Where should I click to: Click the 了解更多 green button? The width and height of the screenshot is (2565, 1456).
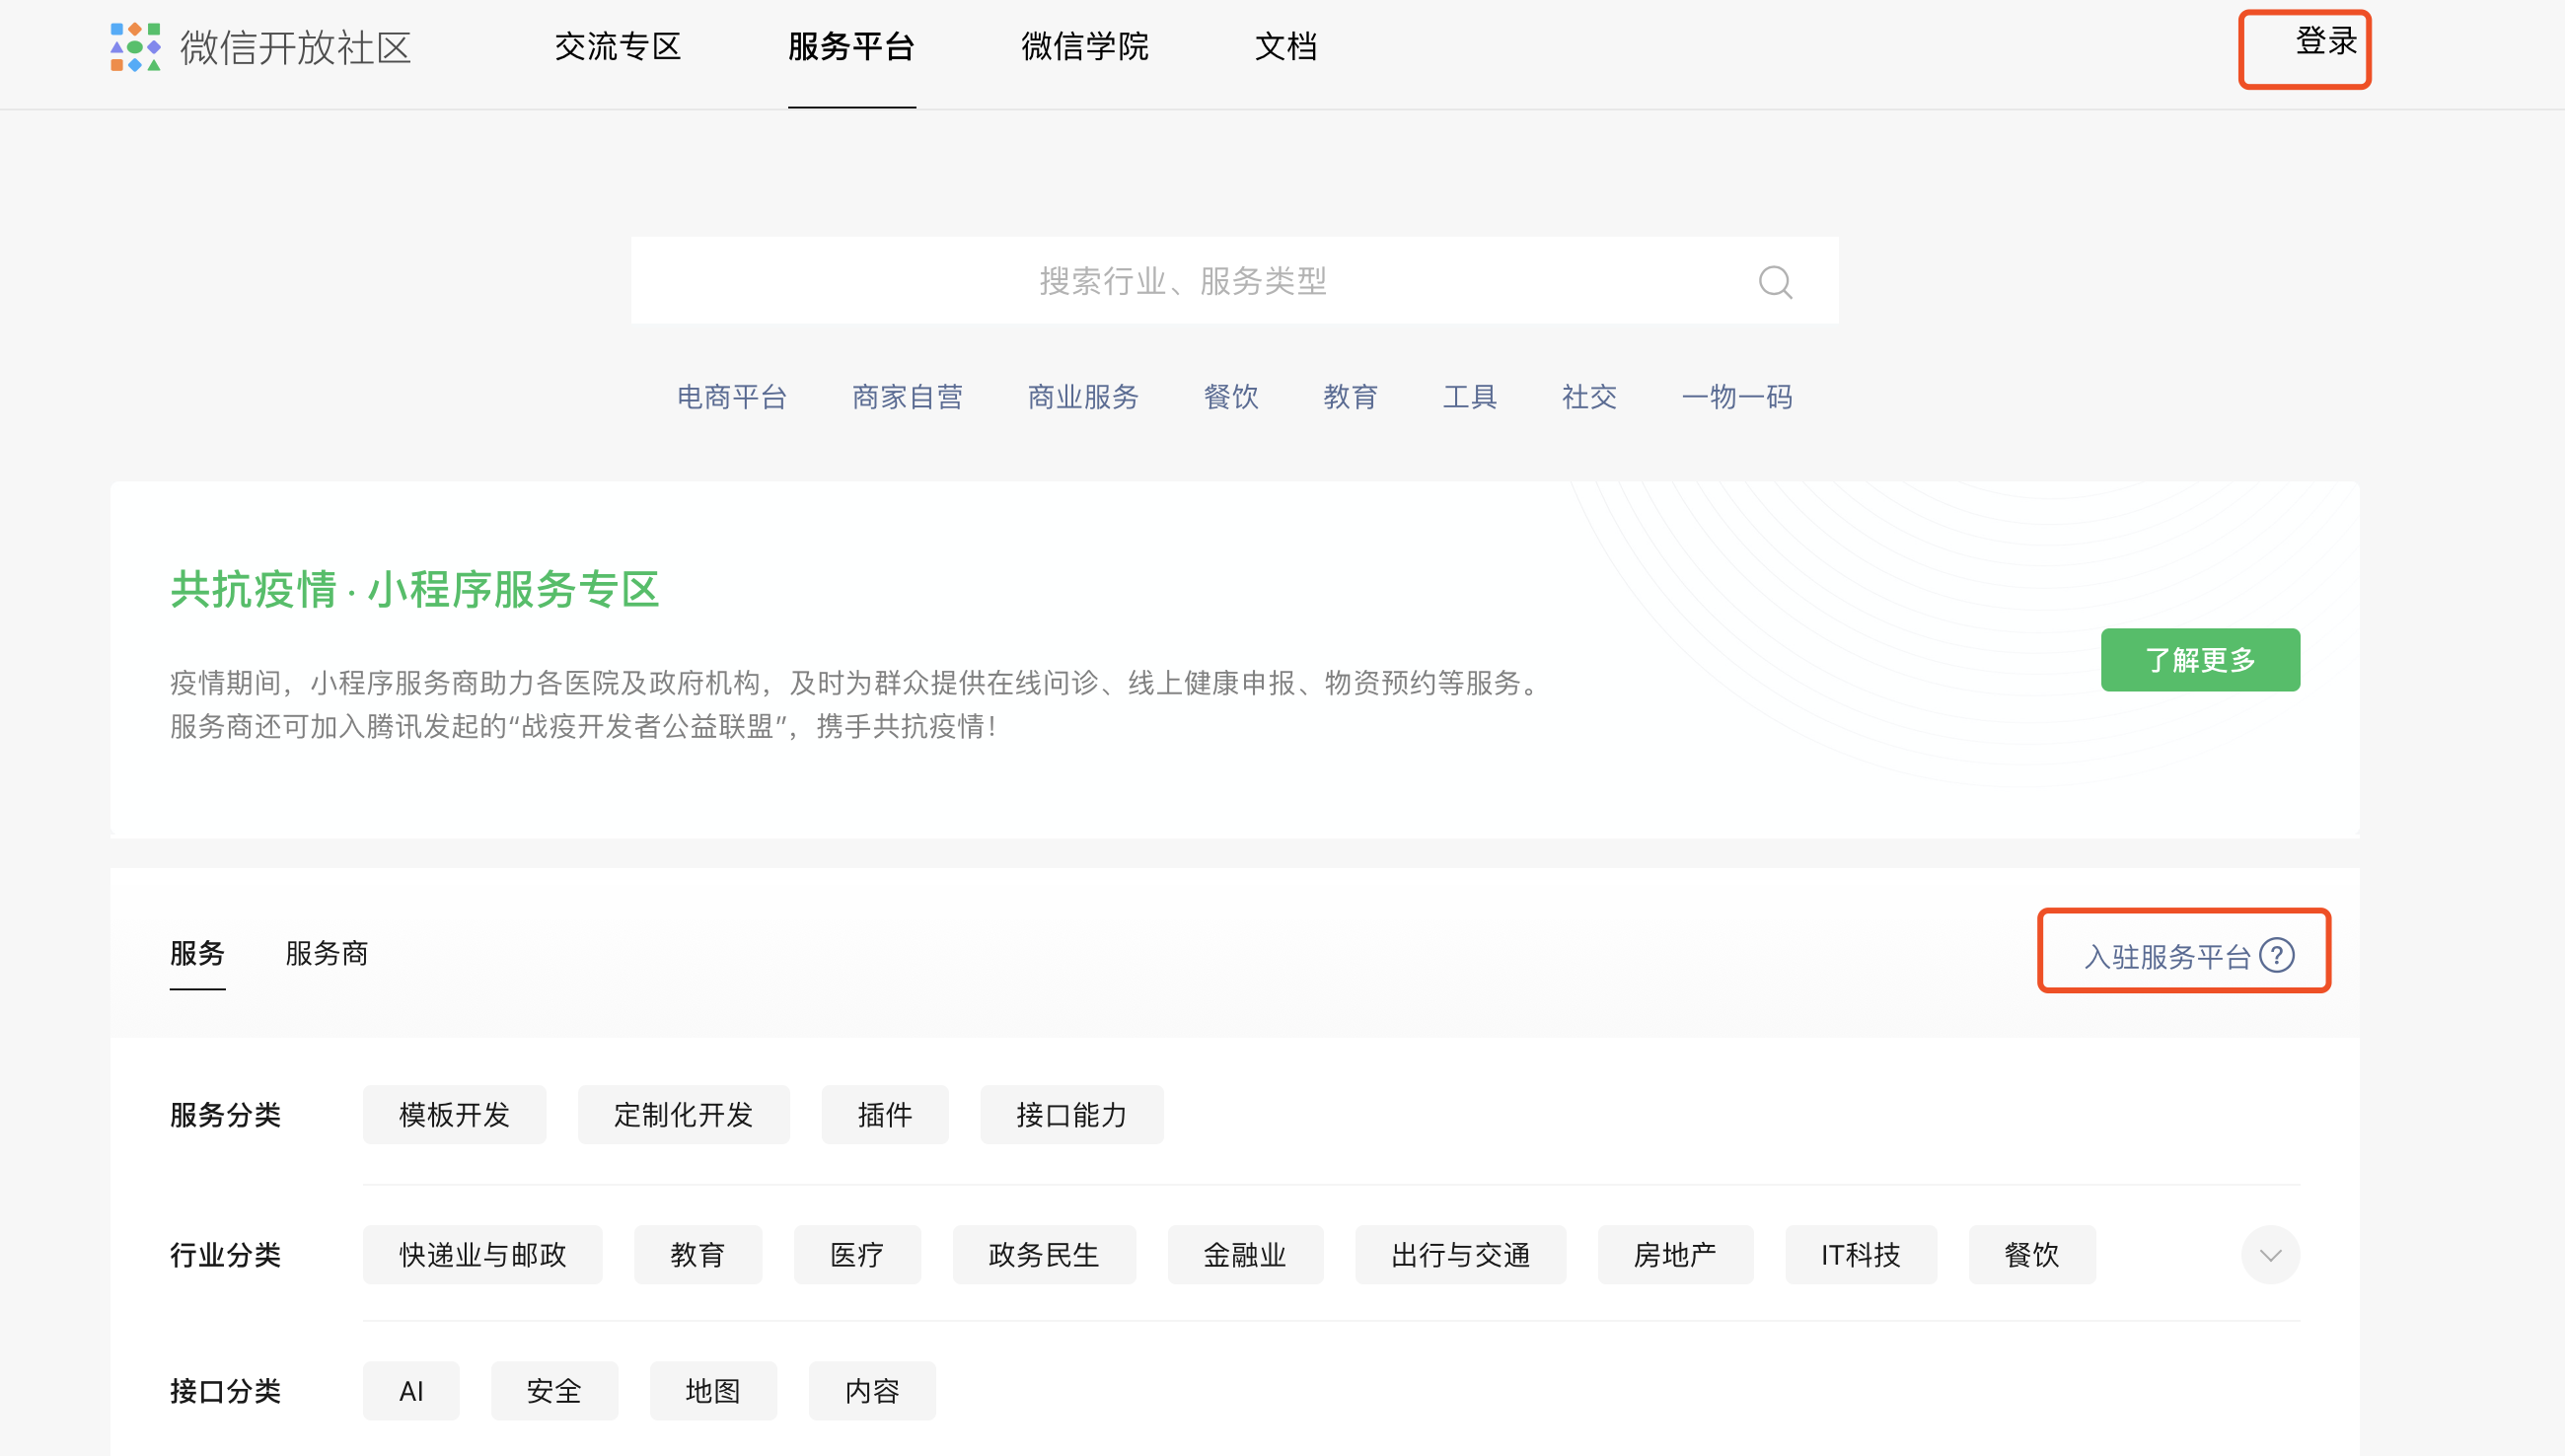tap(2199, 660)
